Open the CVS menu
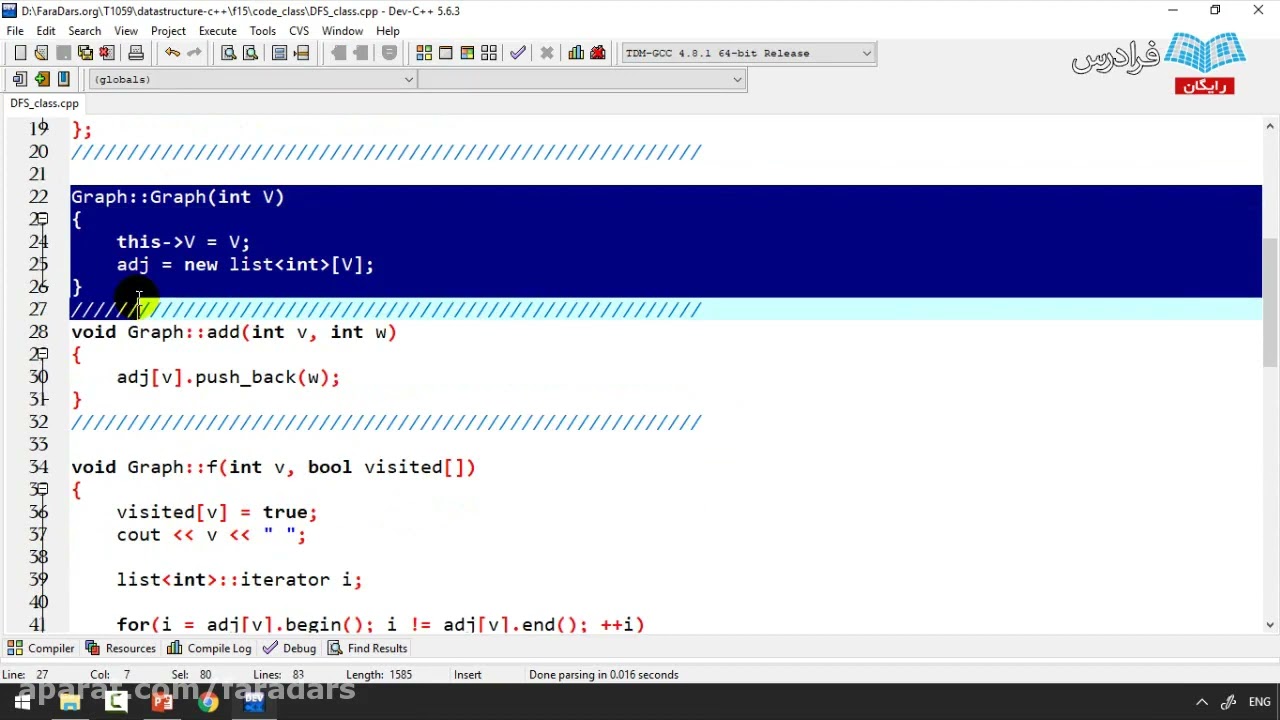 coord(299,31)
